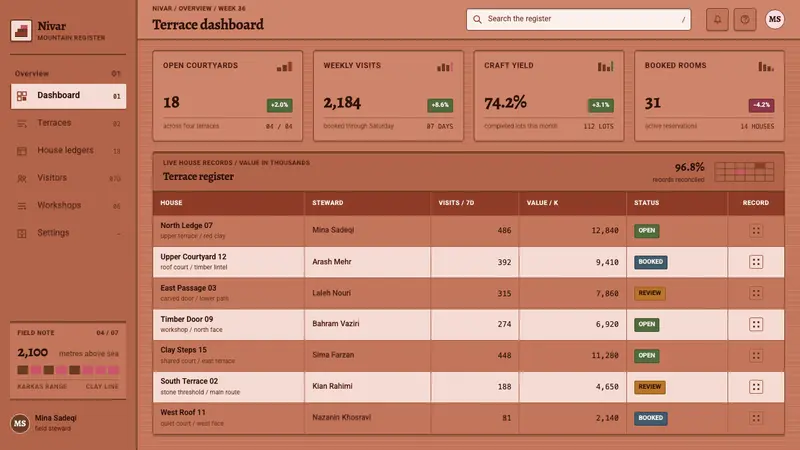Open Settings in sidebar
This screenshot has height=450, width=800.
click(x=68, y=233)
